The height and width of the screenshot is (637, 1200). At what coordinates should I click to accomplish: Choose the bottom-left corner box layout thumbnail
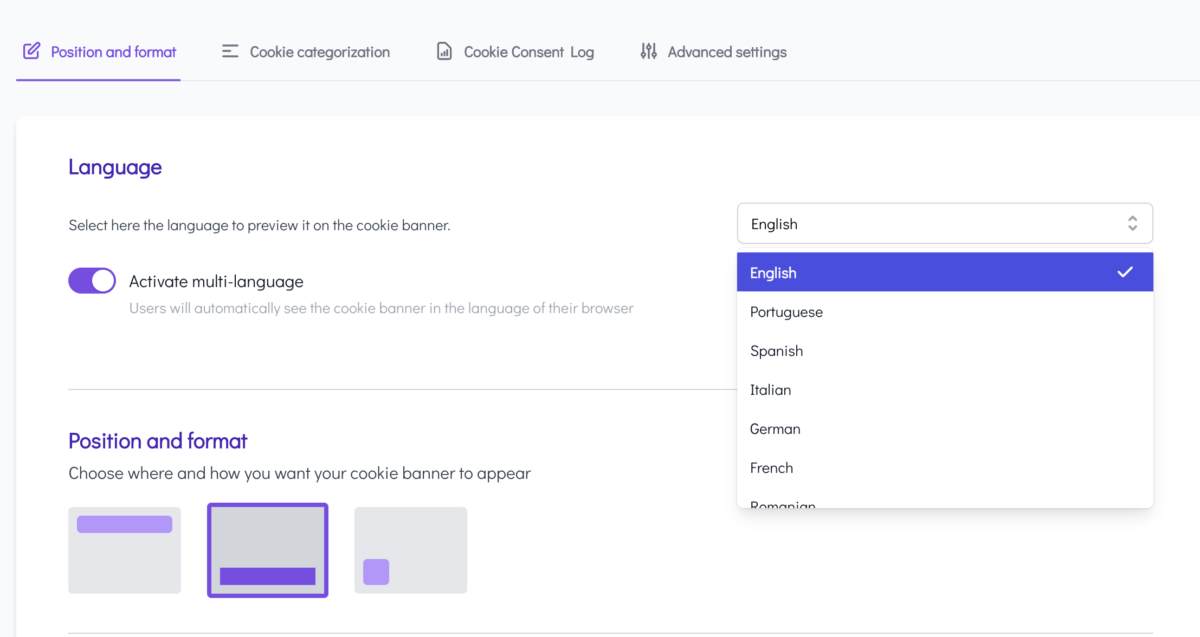click(410, 550)
